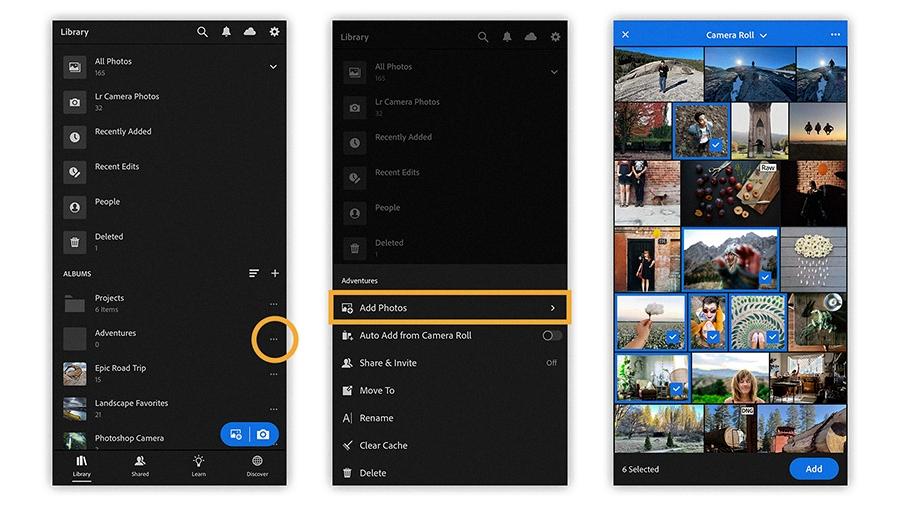Choose Clear Cache in the Adventures menu
Screen dimensions: 900x506
[x=449, y=446]
